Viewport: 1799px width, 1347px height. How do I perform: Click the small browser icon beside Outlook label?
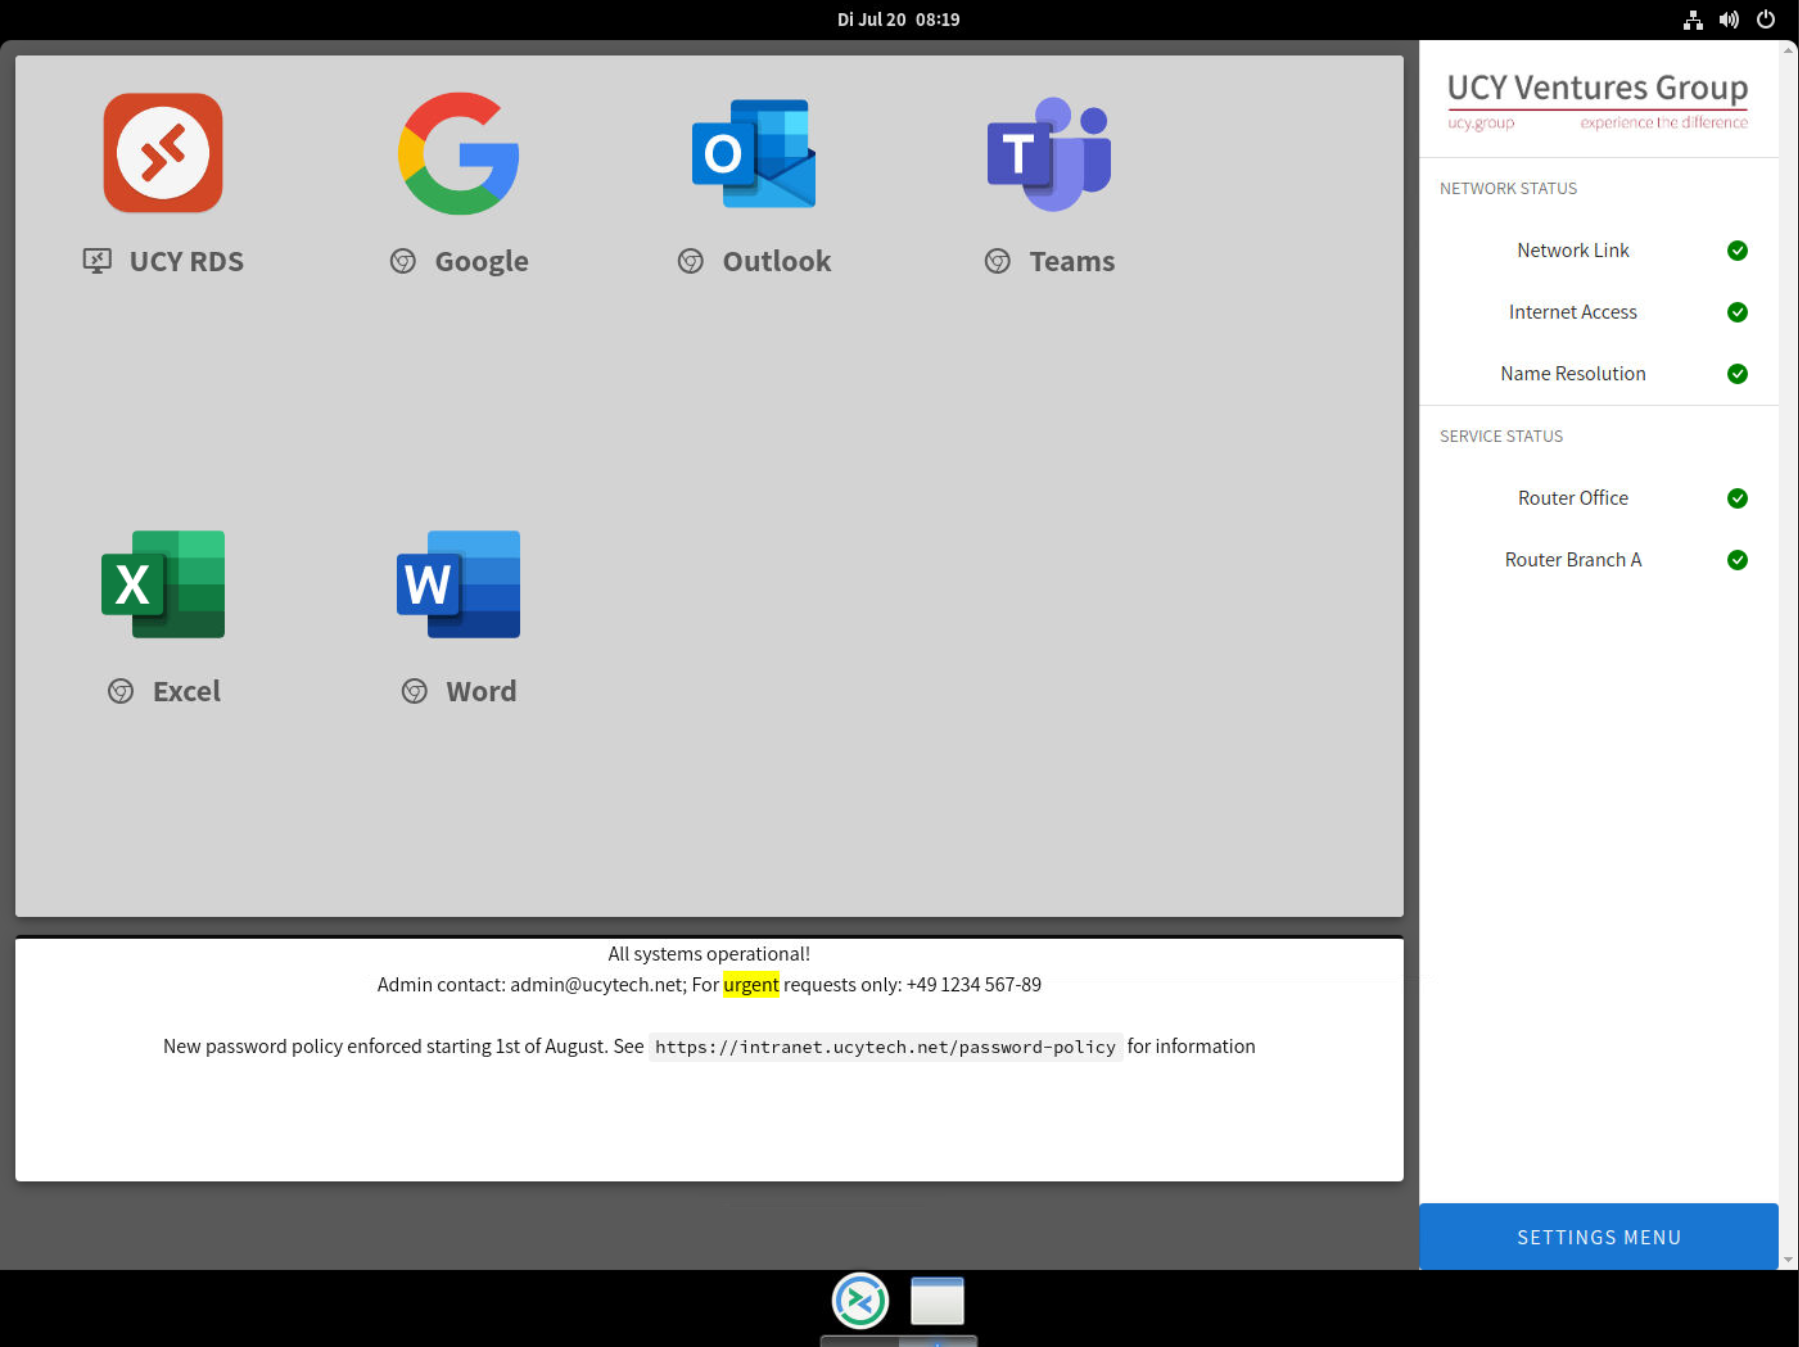(691, 261)
